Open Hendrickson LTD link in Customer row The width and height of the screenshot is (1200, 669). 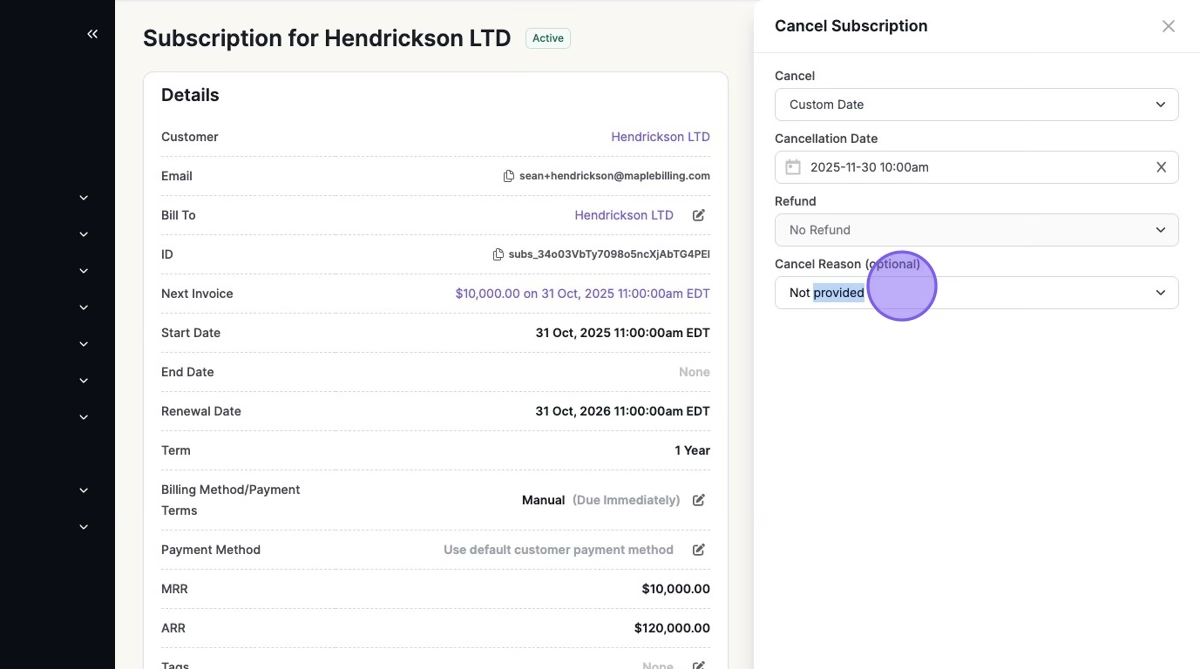pos(660,137)
